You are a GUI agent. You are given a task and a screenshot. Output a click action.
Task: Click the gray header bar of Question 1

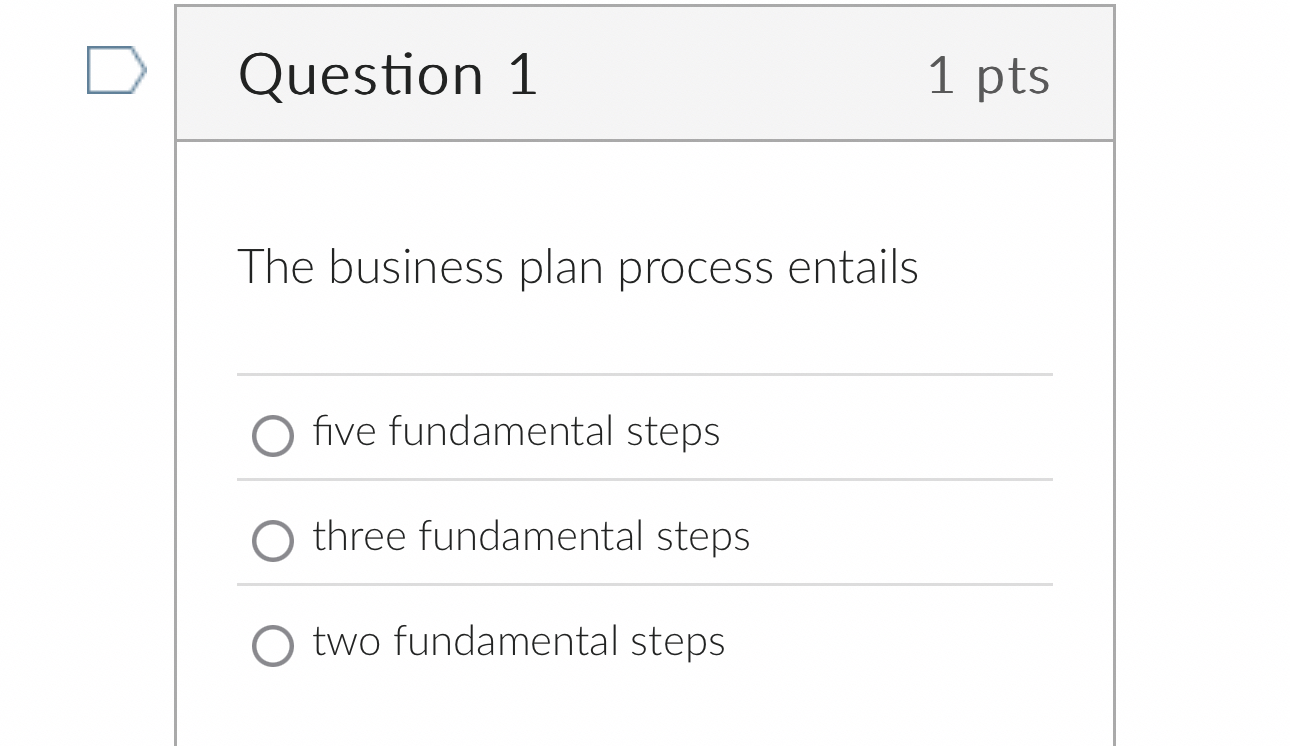coord(700,73)
